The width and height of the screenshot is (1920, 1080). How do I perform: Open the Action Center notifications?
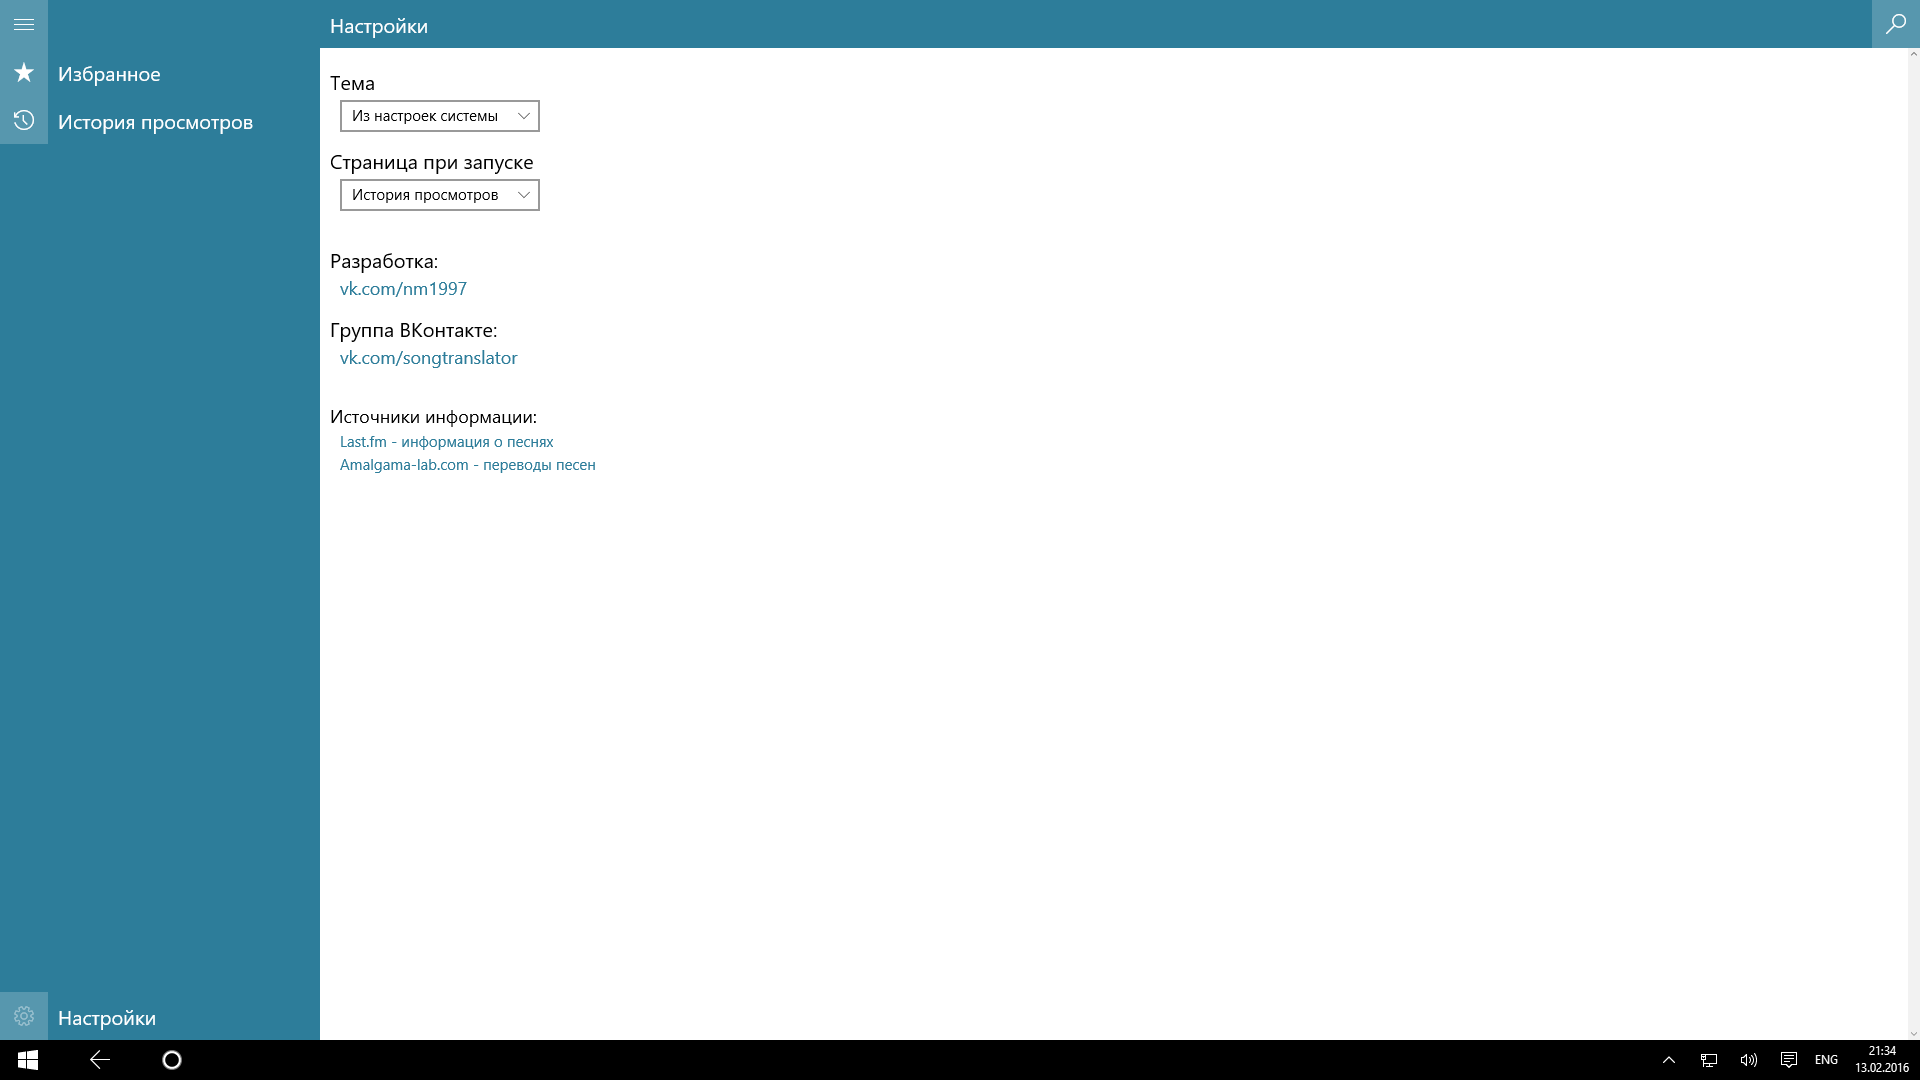coord(1788,1060)
